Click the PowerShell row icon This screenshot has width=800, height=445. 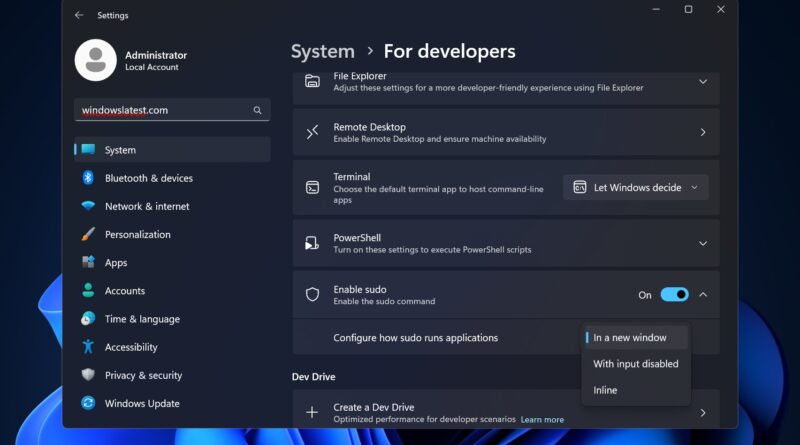tap(312, 243)
